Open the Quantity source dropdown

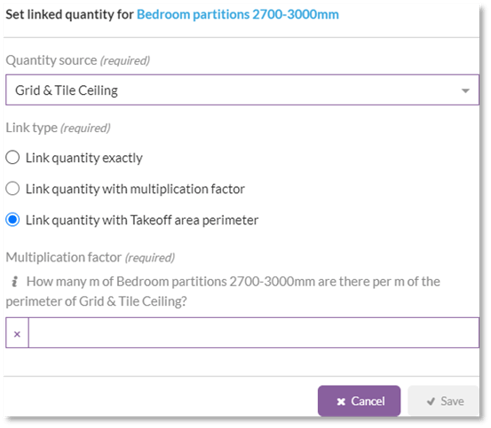point(242,90)
